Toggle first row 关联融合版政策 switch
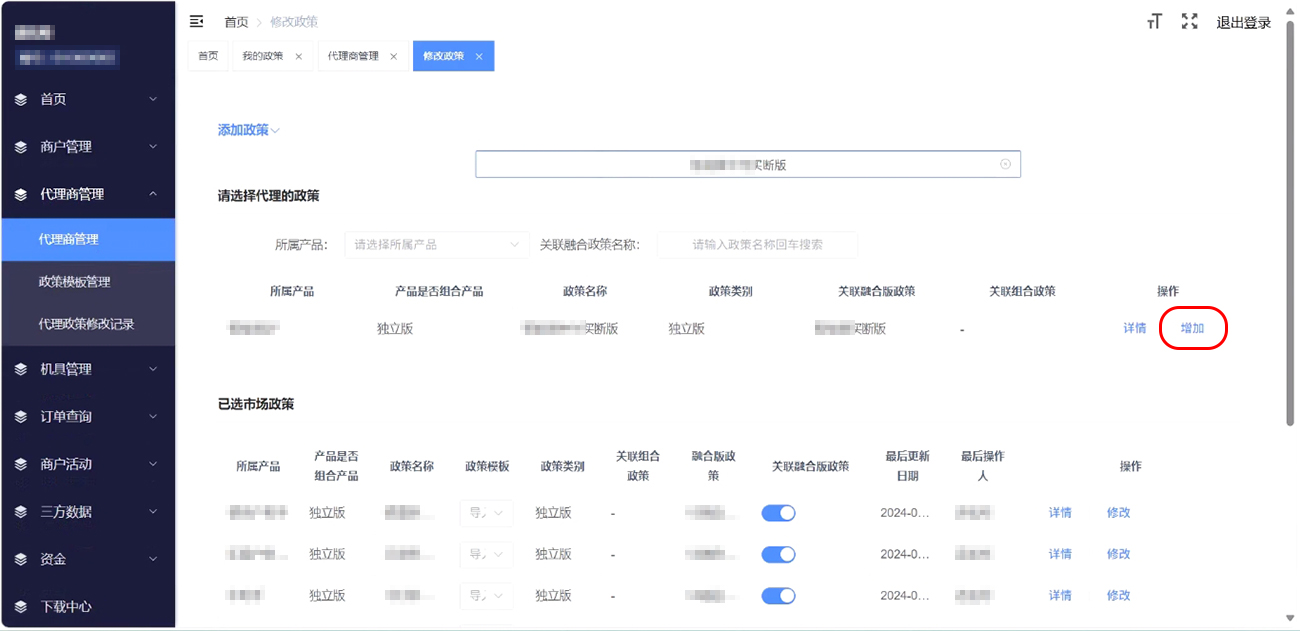 click(x=778, y=513)
